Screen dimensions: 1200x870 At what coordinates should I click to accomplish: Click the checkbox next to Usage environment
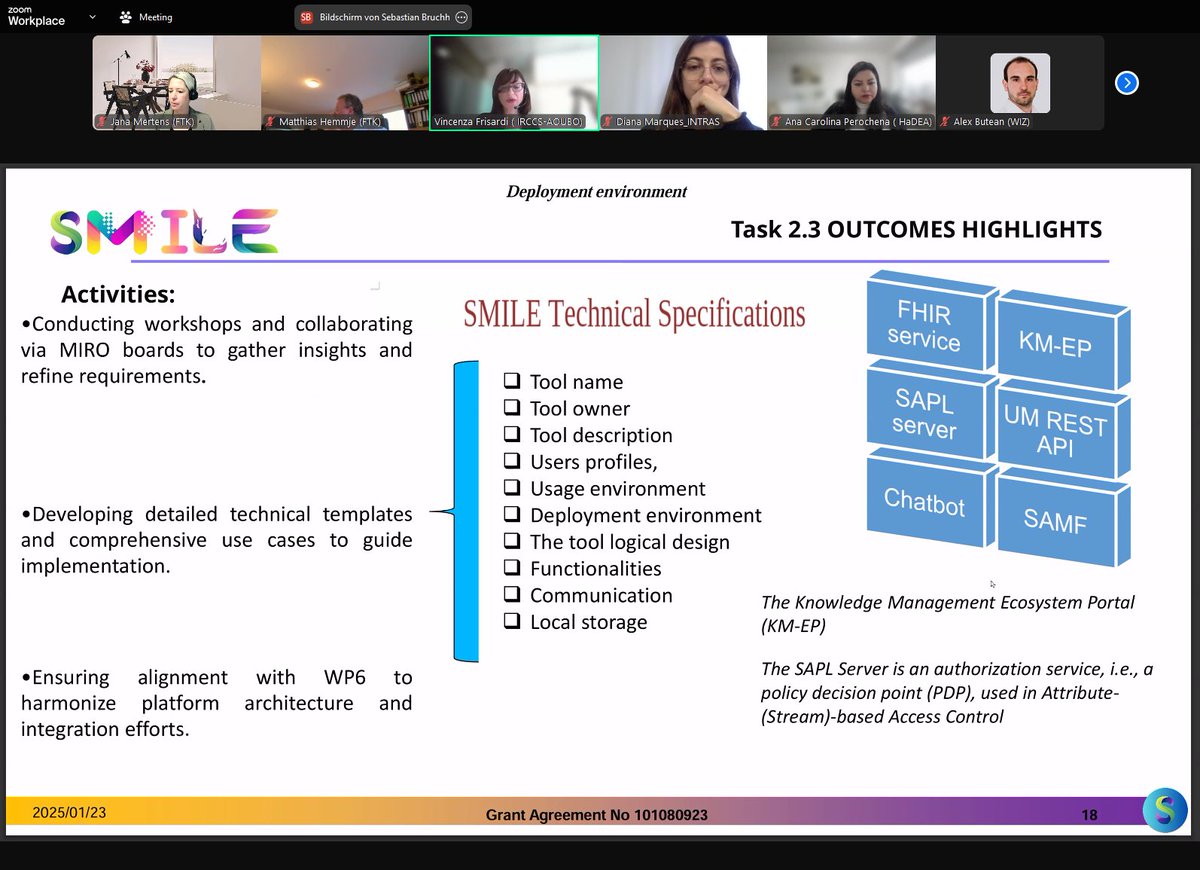[x=511, y=488]
